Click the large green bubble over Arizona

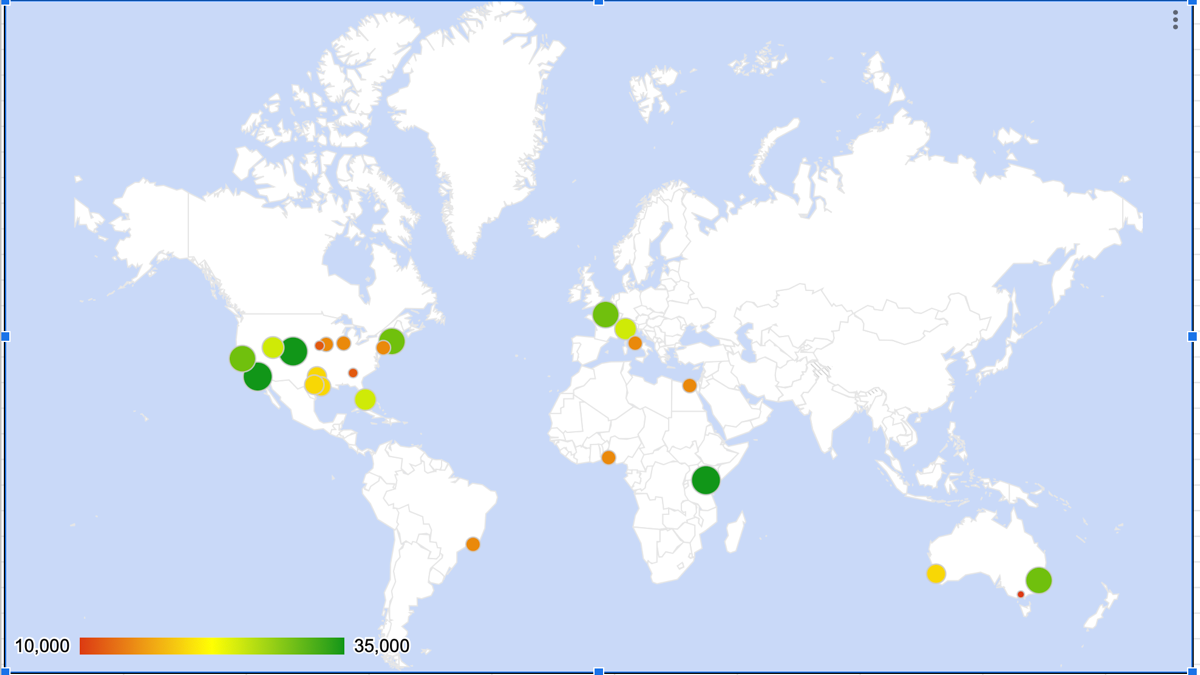point(293,352)
